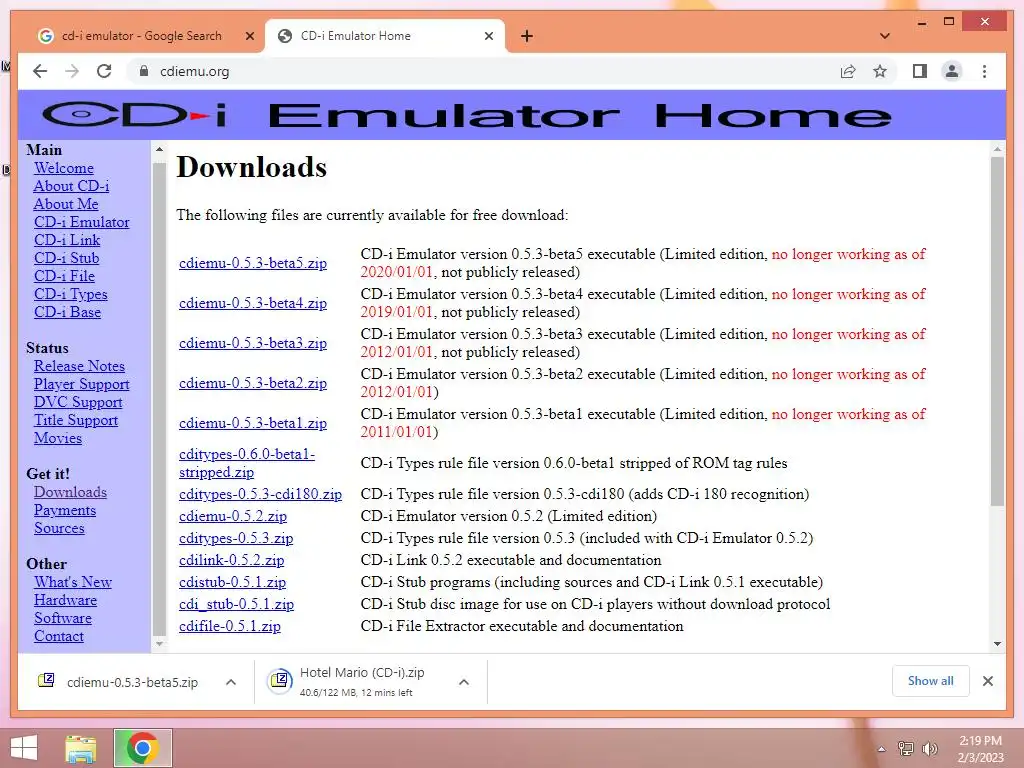Download cdifile-0.5.1.zip

230,626
